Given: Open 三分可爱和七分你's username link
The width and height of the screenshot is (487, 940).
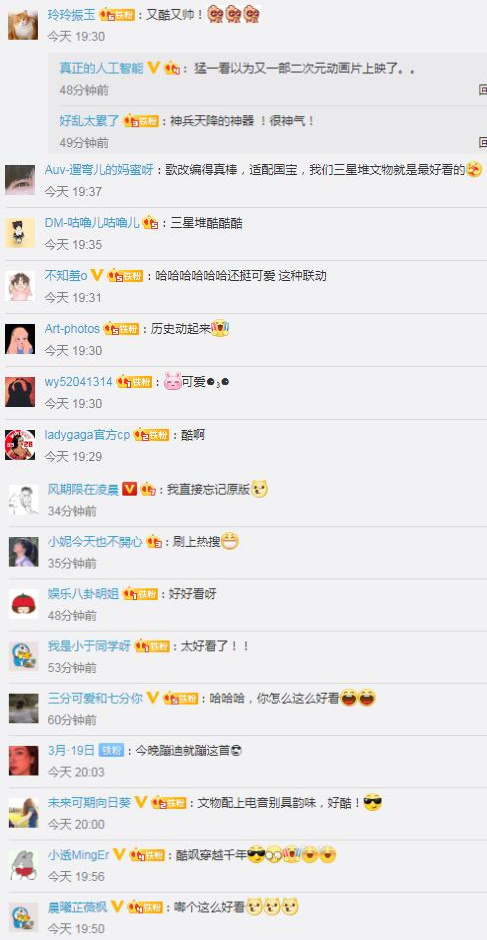Looking at the screenshot, I should (x=95, y=698).
